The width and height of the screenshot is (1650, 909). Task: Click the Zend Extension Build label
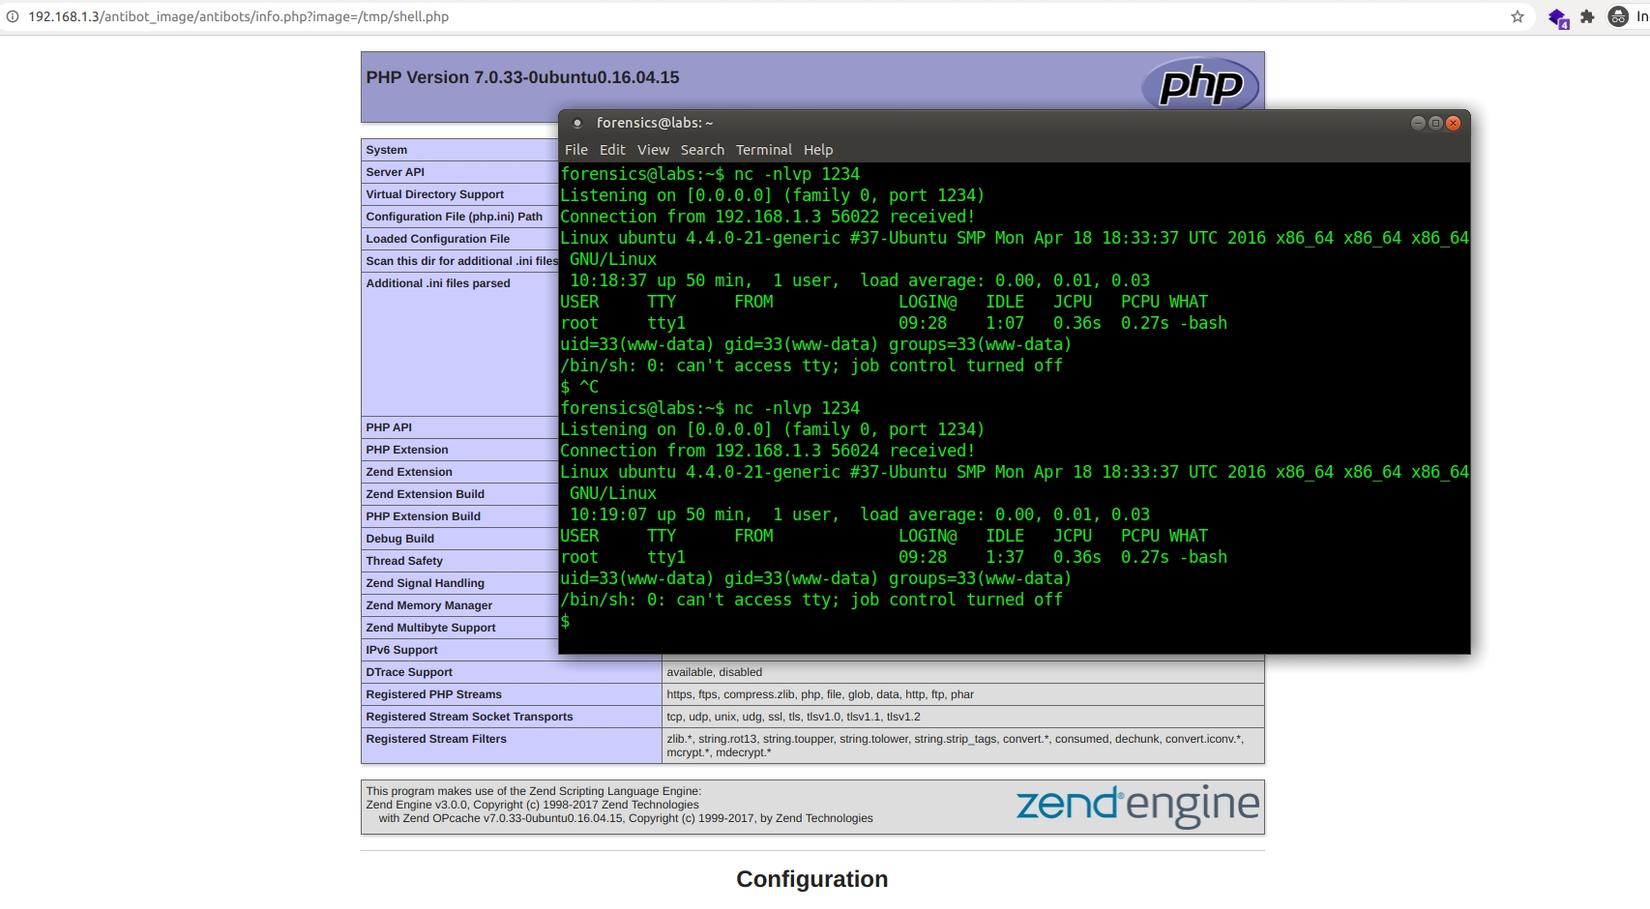point(425,494)
